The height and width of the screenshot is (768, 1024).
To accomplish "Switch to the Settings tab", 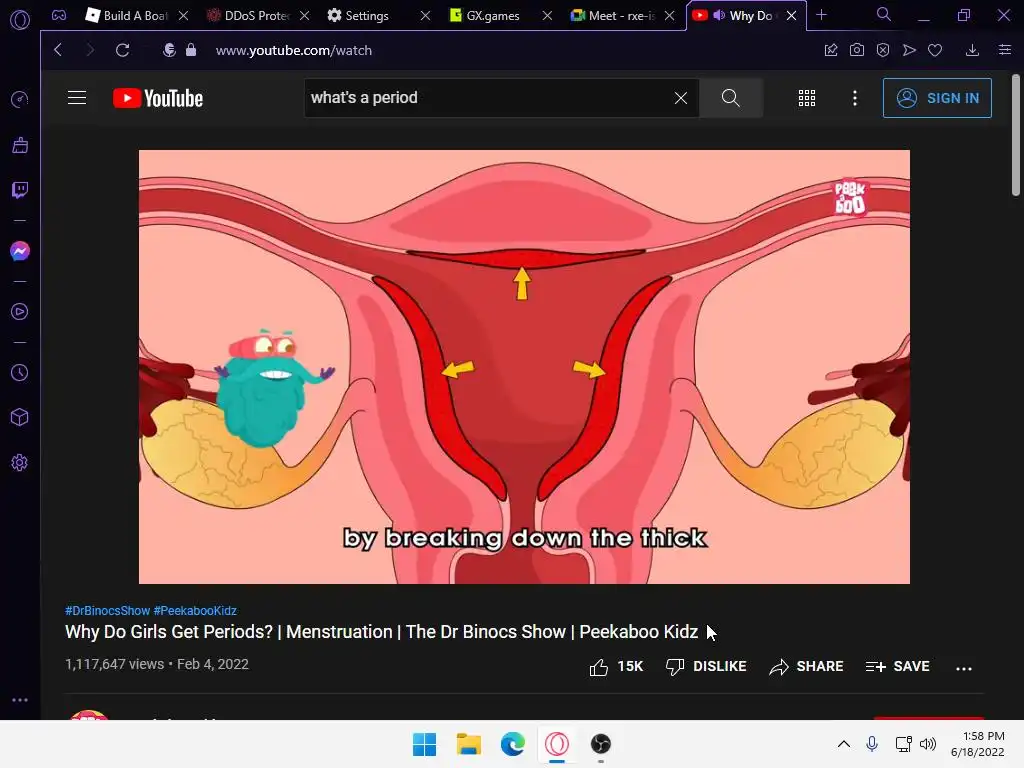I will 359,16.
